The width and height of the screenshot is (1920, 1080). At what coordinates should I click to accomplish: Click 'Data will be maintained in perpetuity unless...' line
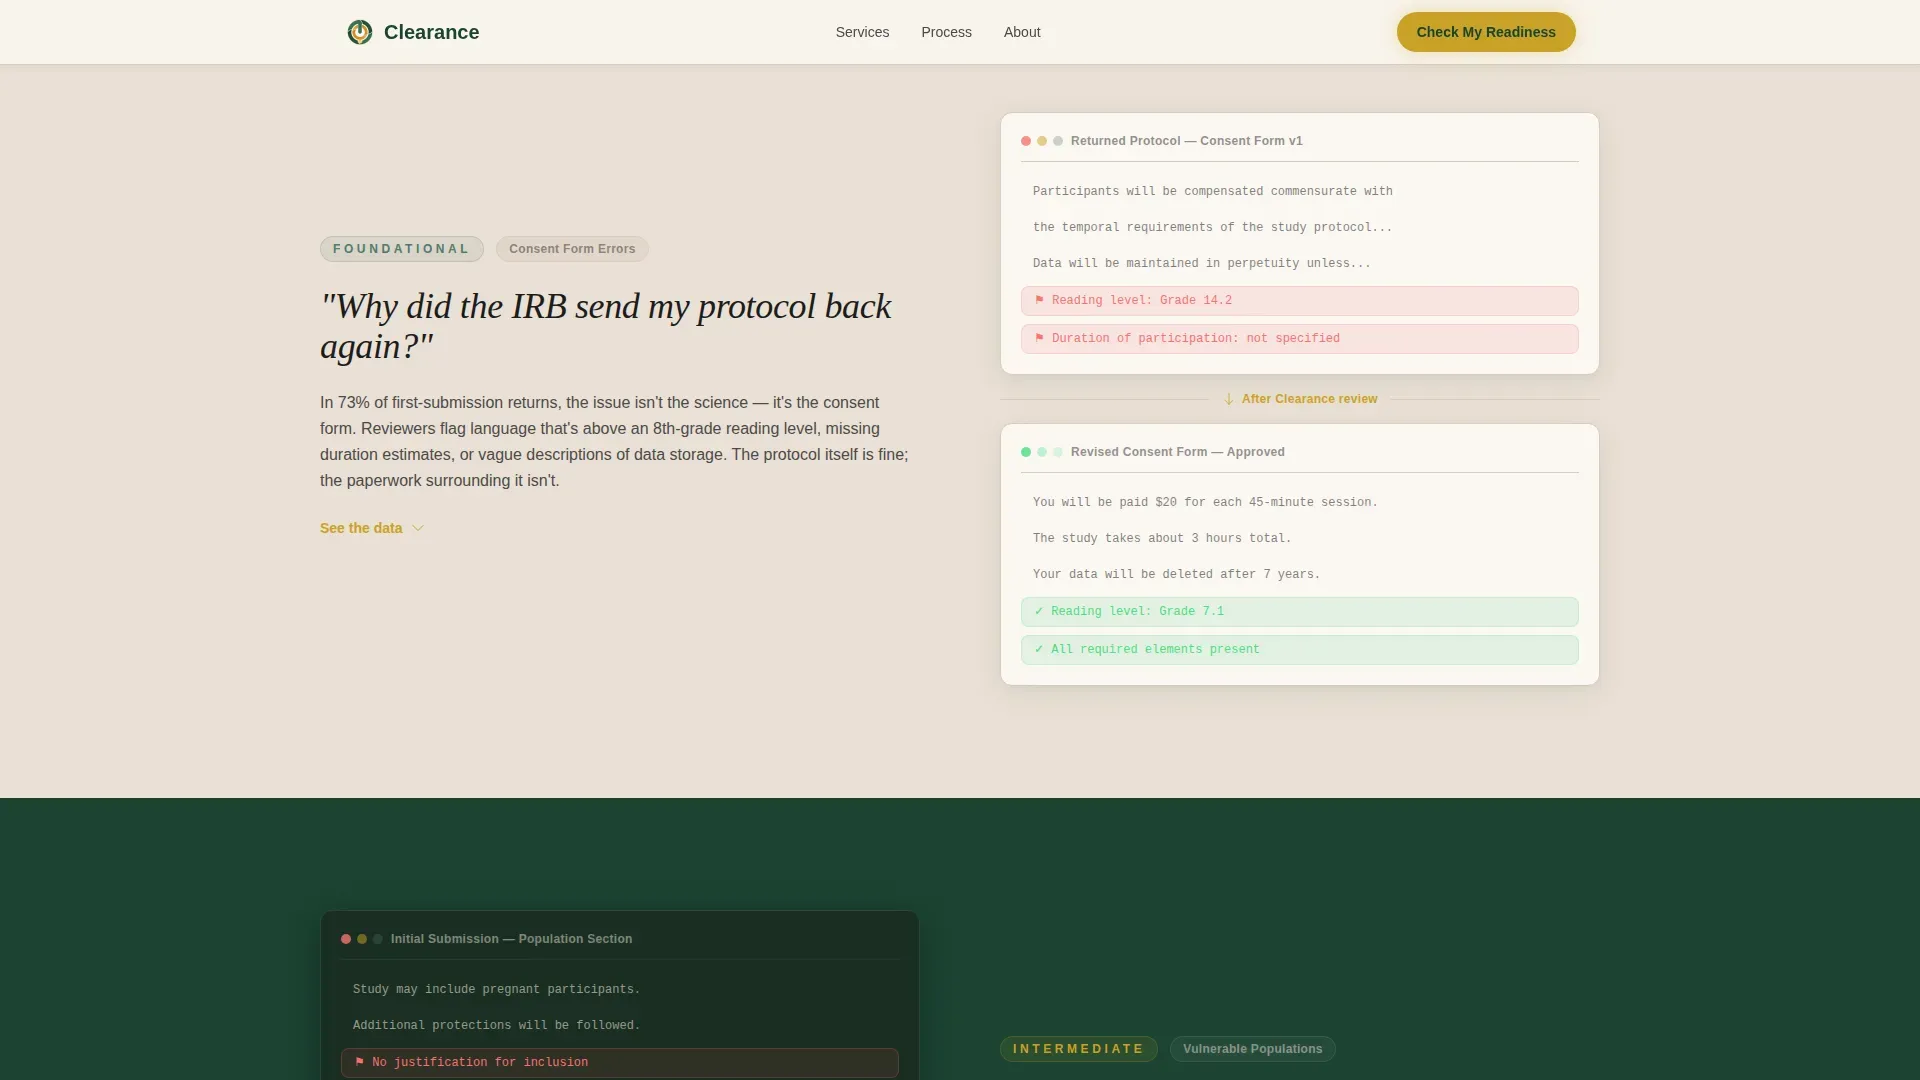[x=1201, y=263]
